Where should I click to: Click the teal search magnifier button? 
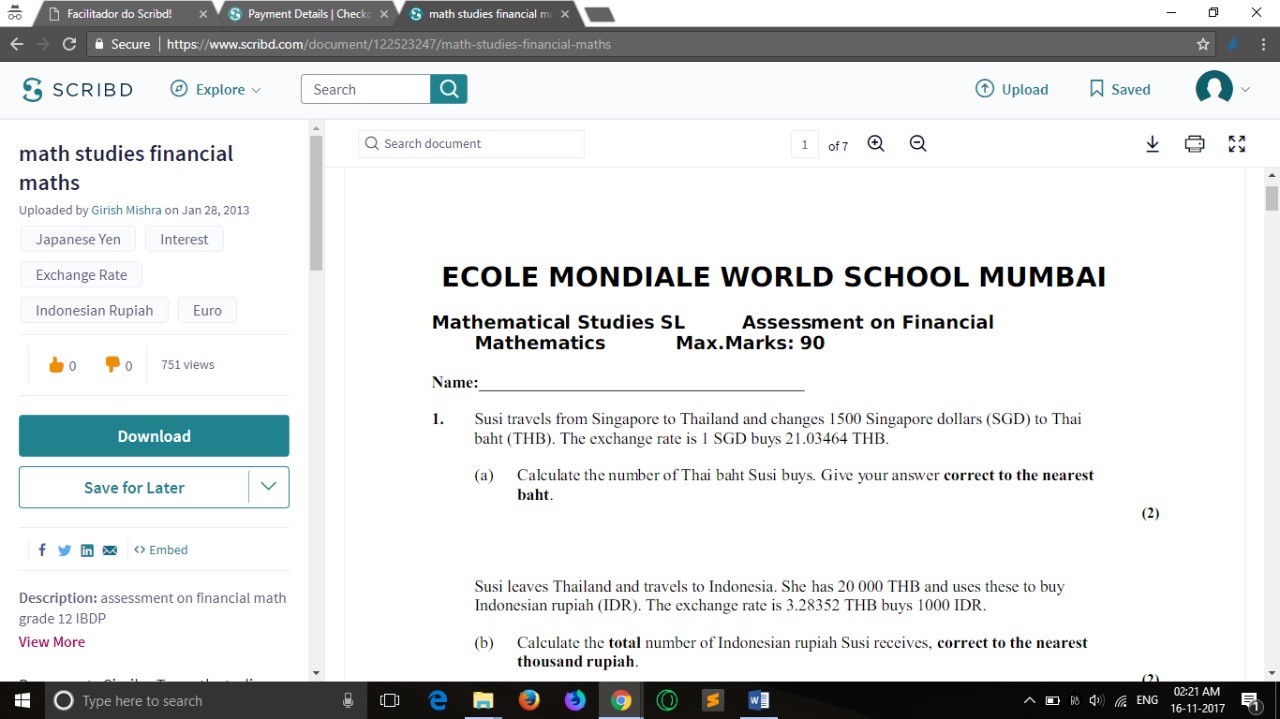pyautogui.click(x=449, y=89)
